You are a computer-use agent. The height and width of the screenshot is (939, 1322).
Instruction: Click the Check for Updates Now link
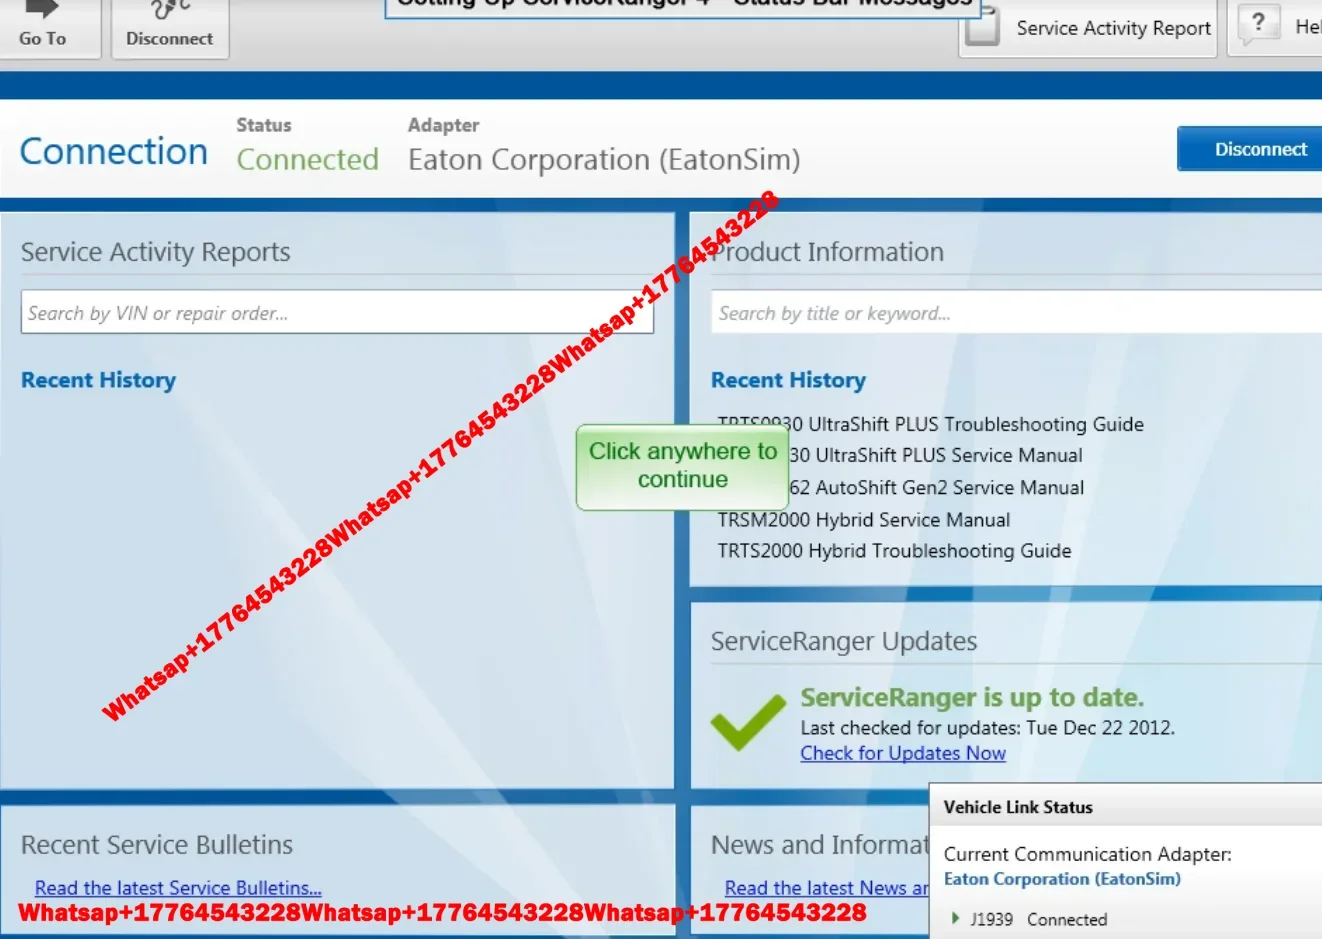(903, 753)
